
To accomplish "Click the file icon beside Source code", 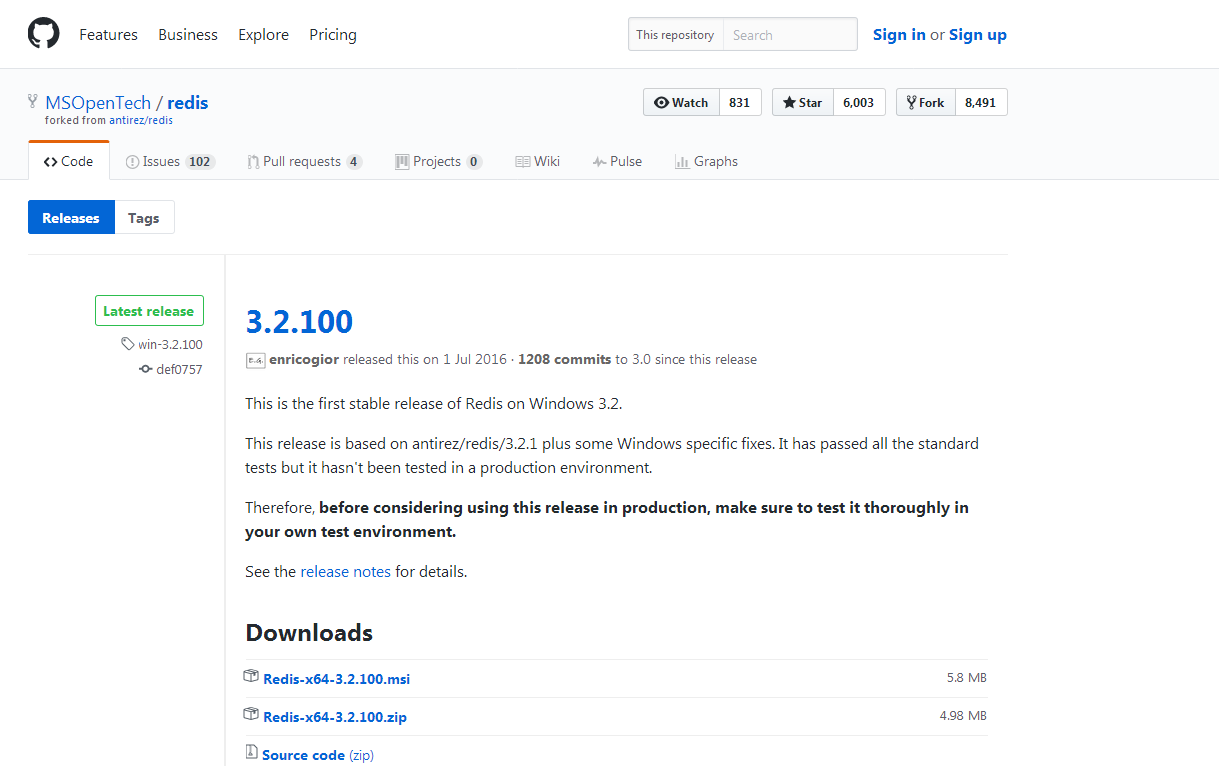I will point(251,752).
